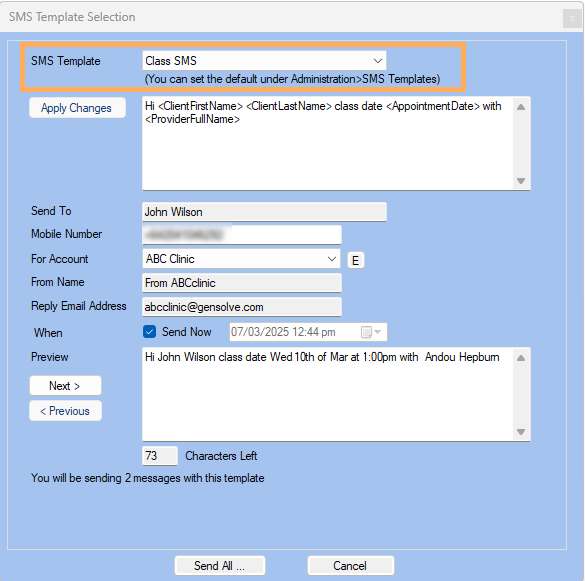Click the Reply Email Address field

[x=242, y=307]
